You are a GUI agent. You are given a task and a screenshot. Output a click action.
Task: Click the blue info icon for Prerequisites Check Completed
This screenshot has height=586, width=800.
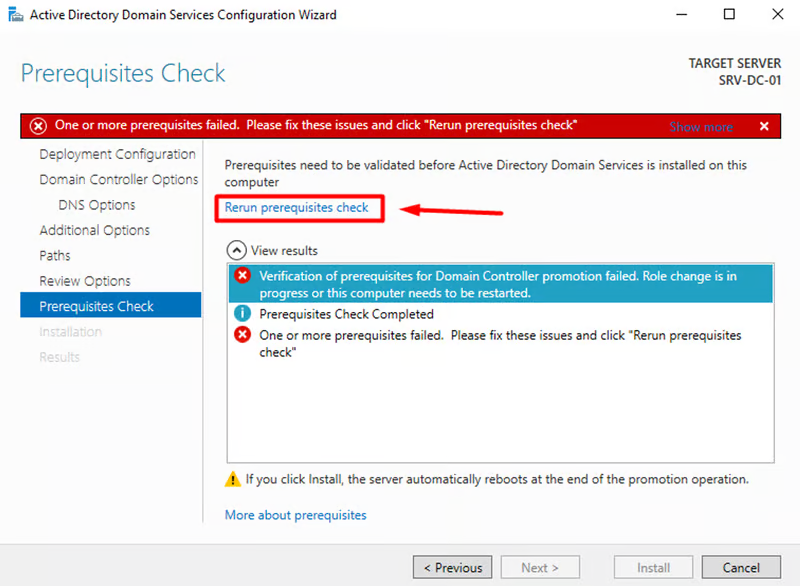click(242, 314)
